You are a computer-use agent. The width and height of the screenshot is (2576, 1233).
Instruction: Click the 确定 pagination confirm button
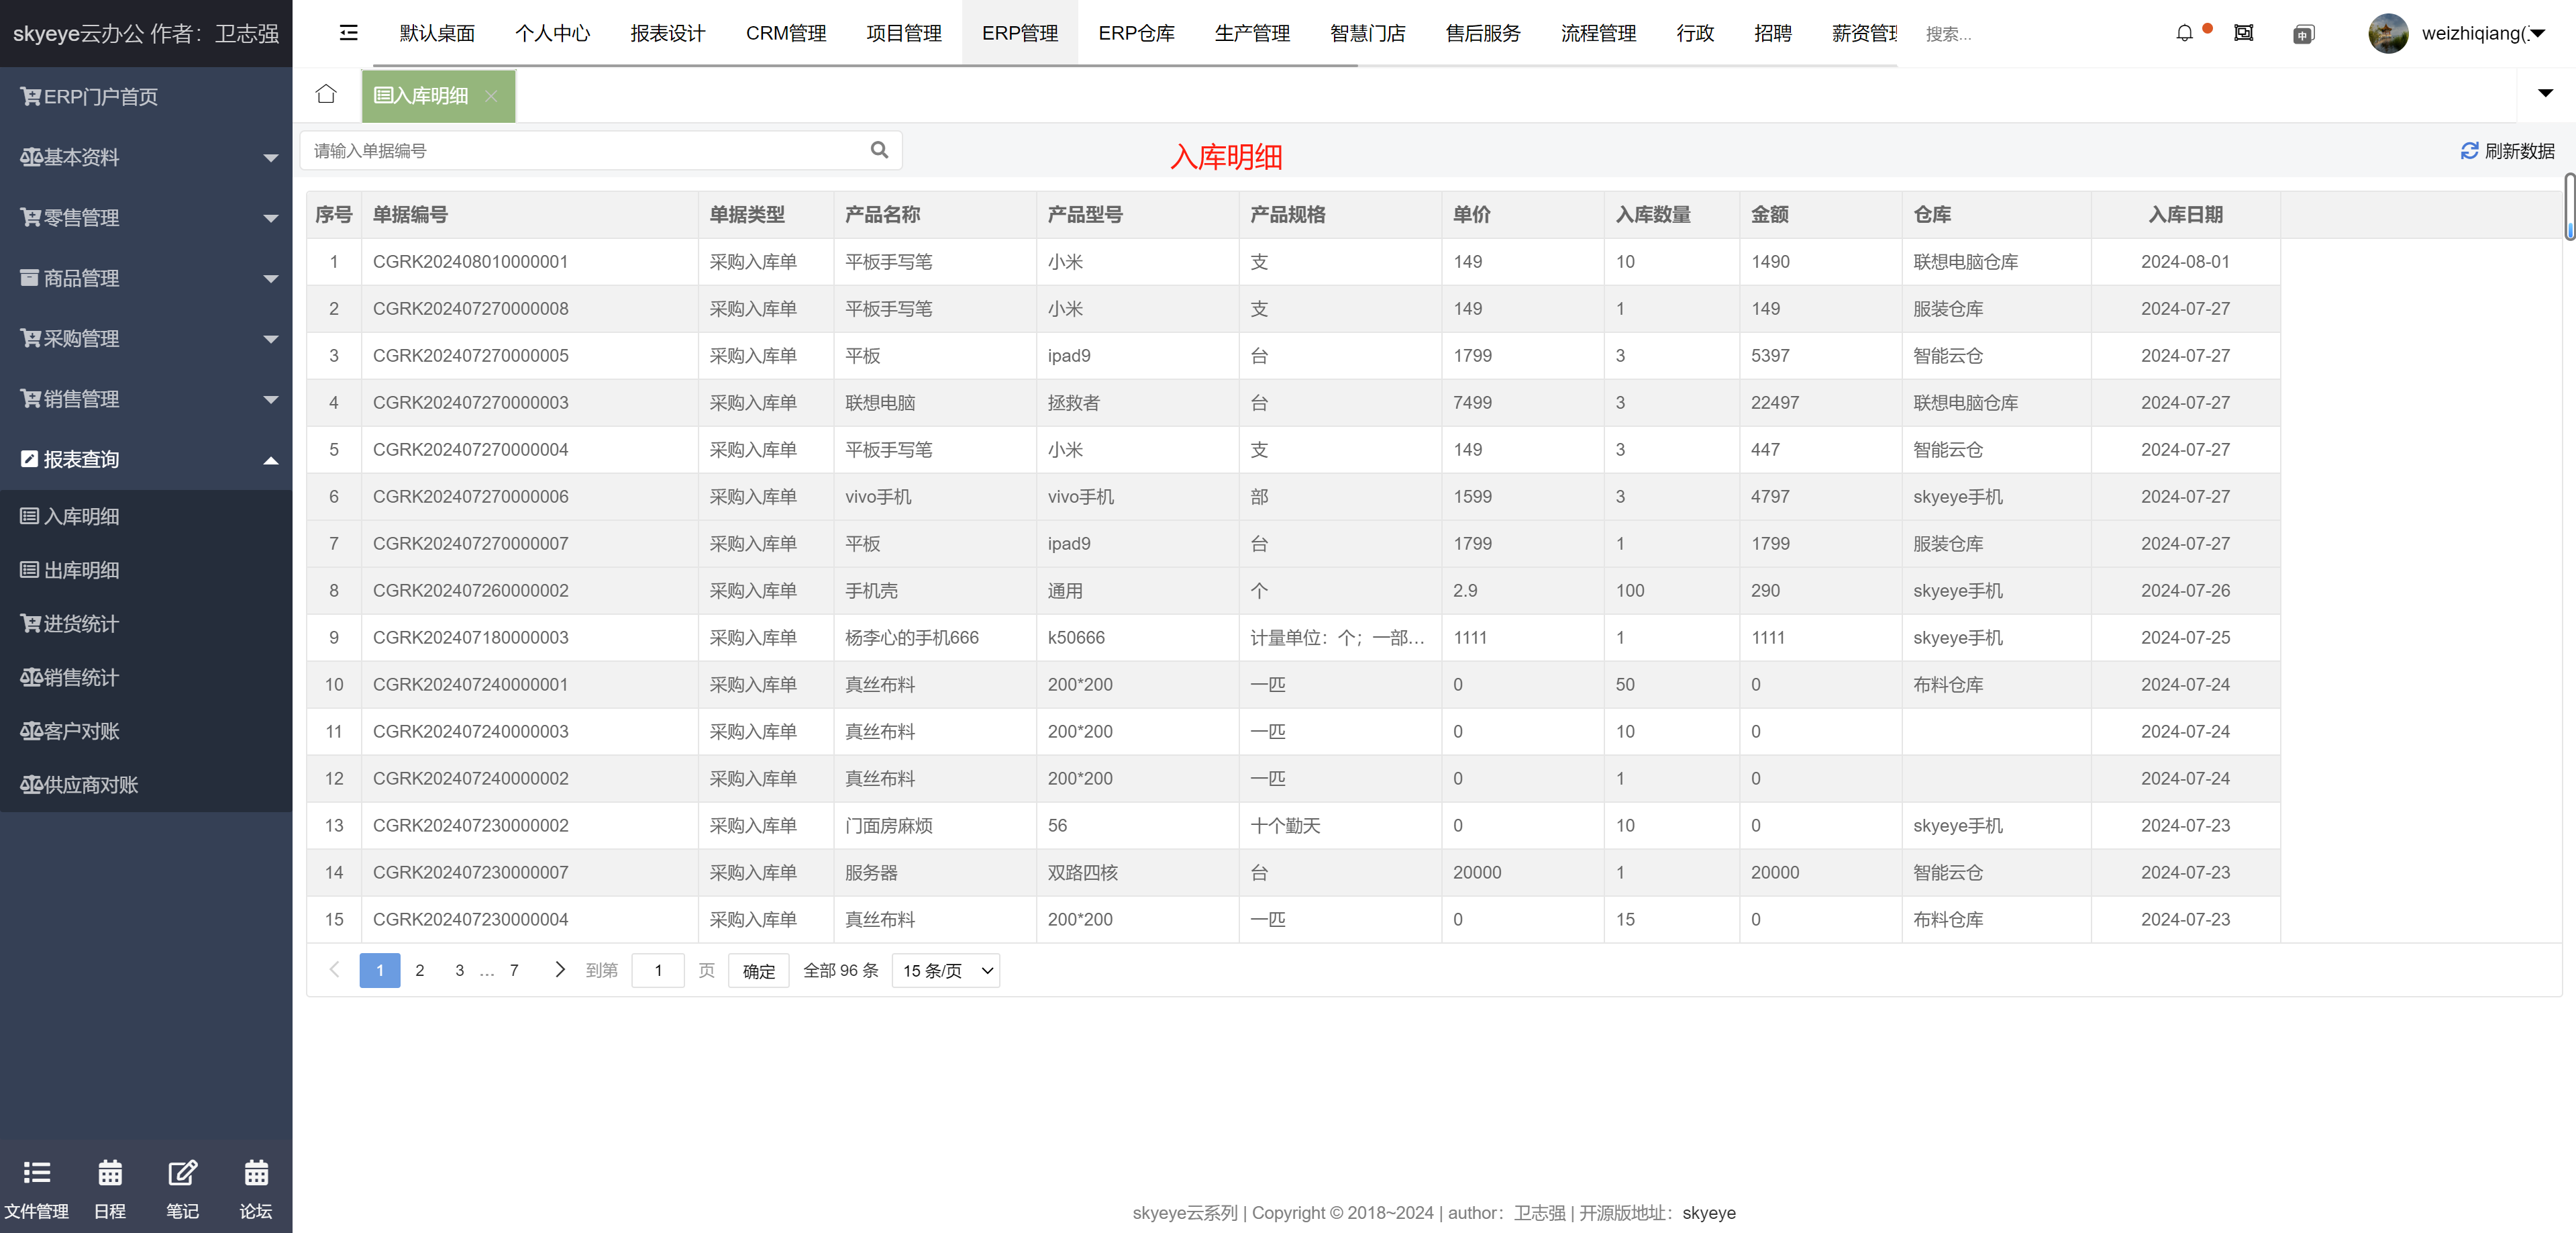pyautogui.click(x=758, y=971)
